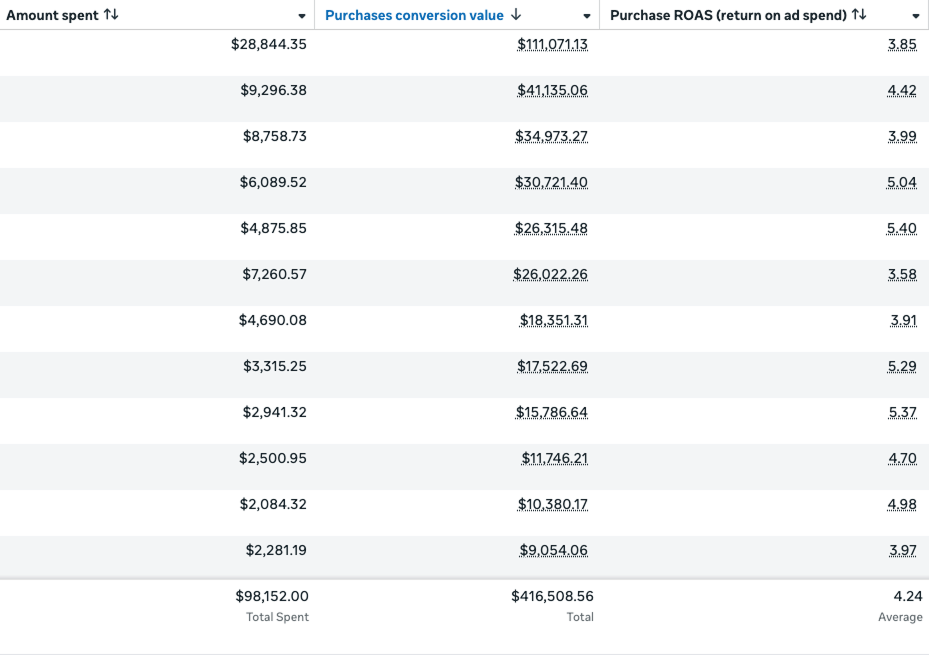
Task: Open the 5.40 ROAS value link
Action: pyautogui.click(x=902, y=229)
